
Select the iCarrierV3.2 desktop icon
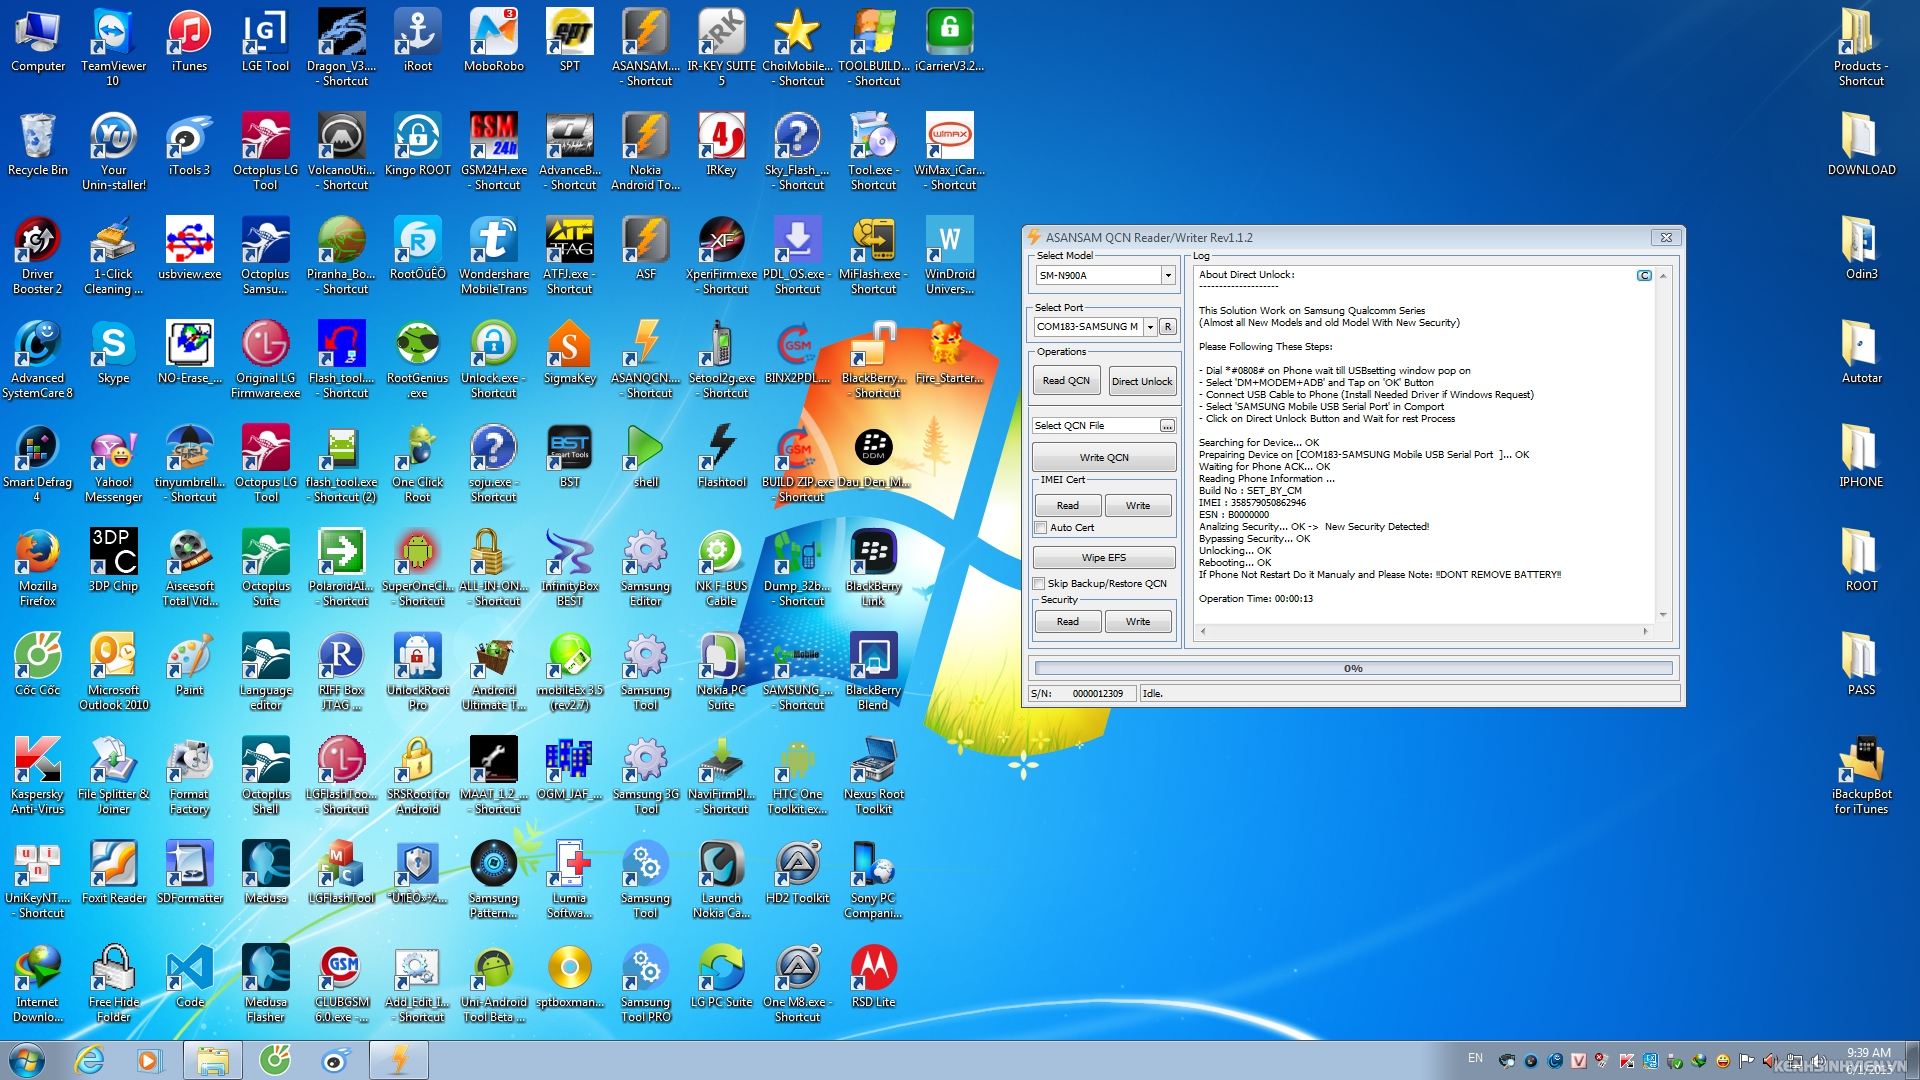pos(950,40)
